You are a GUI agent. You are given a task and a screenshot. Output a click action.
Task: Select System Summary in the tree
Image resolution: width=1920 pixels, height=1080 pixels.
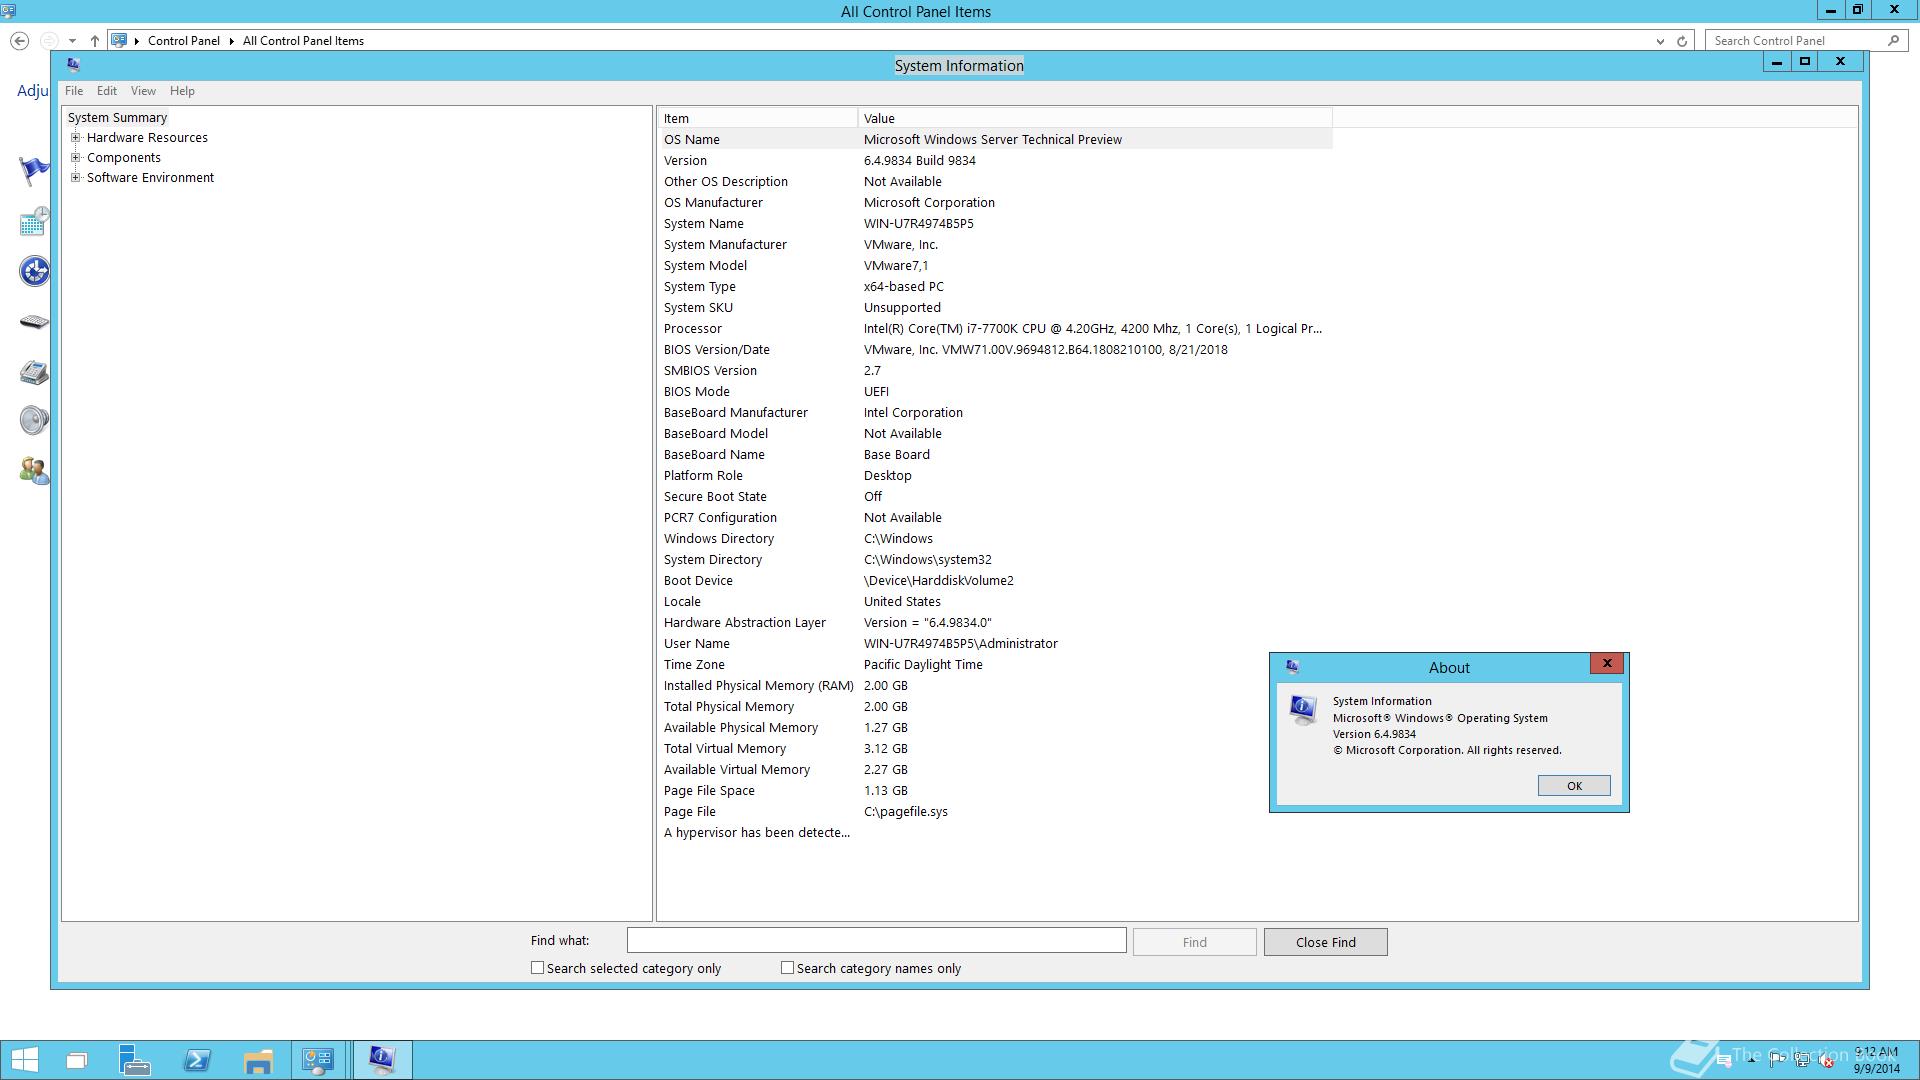[x=117, y=118]
